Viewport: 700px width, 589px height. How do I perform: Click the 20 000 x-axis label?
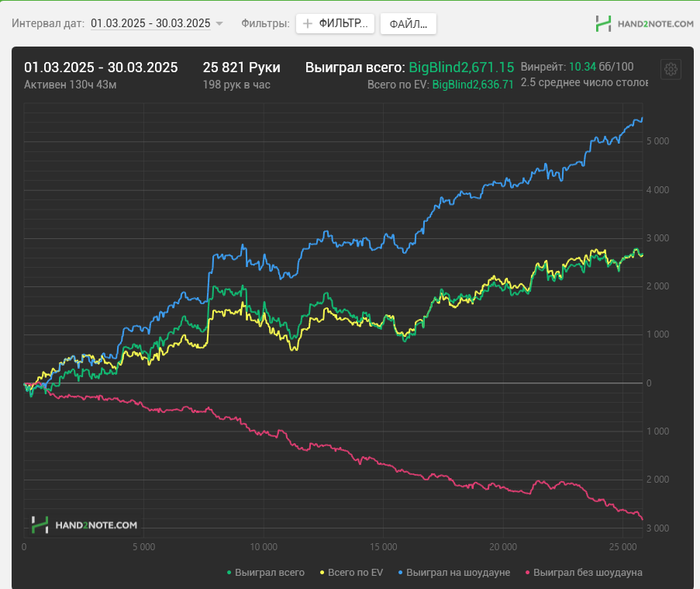pyautogui.click(x=503, y=547)
